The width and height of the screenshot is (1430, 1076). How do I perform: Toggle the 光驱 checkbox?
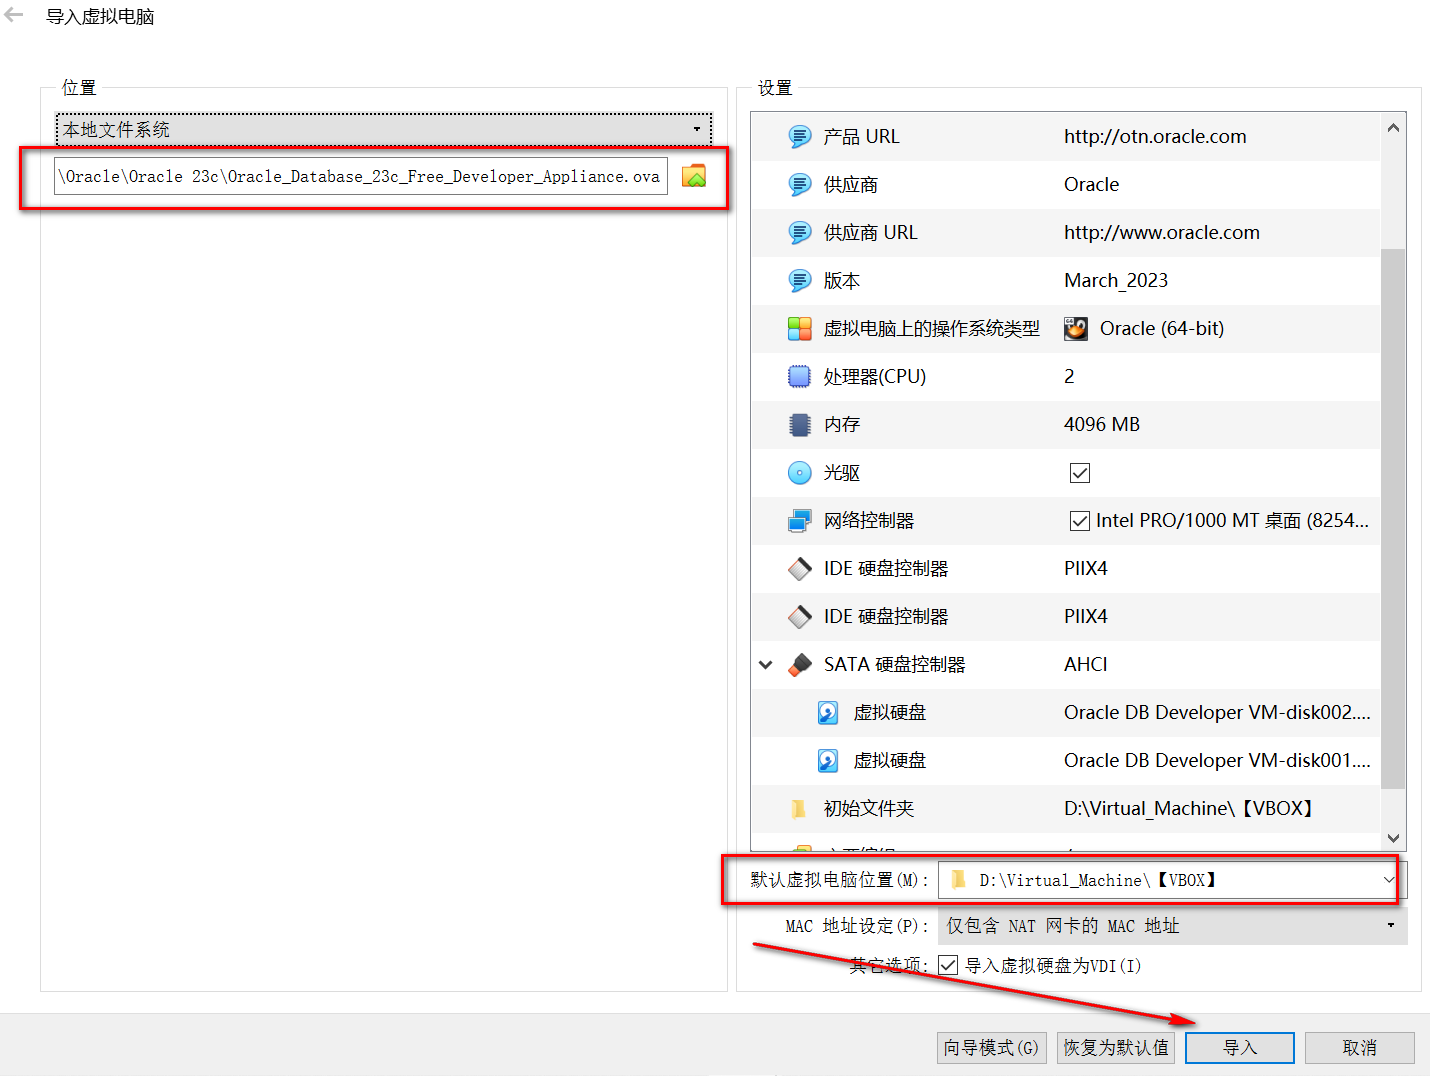1080,473
